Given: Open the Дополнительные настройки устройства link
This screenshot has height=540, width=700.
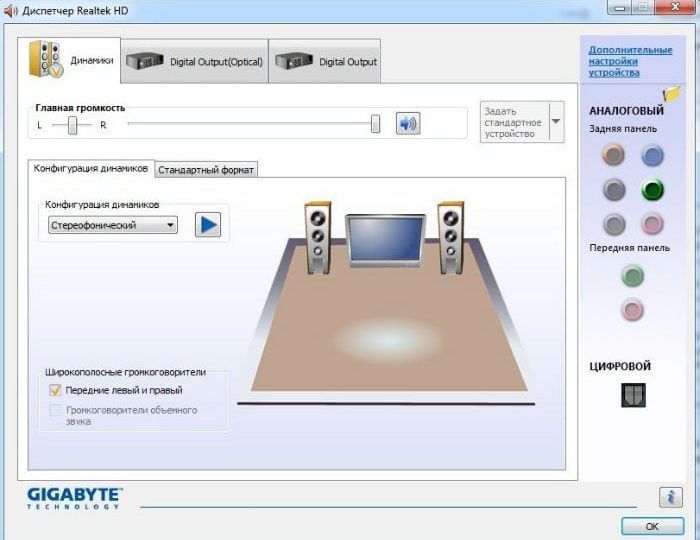Looking at the screenshot, I should pos(629,61).
